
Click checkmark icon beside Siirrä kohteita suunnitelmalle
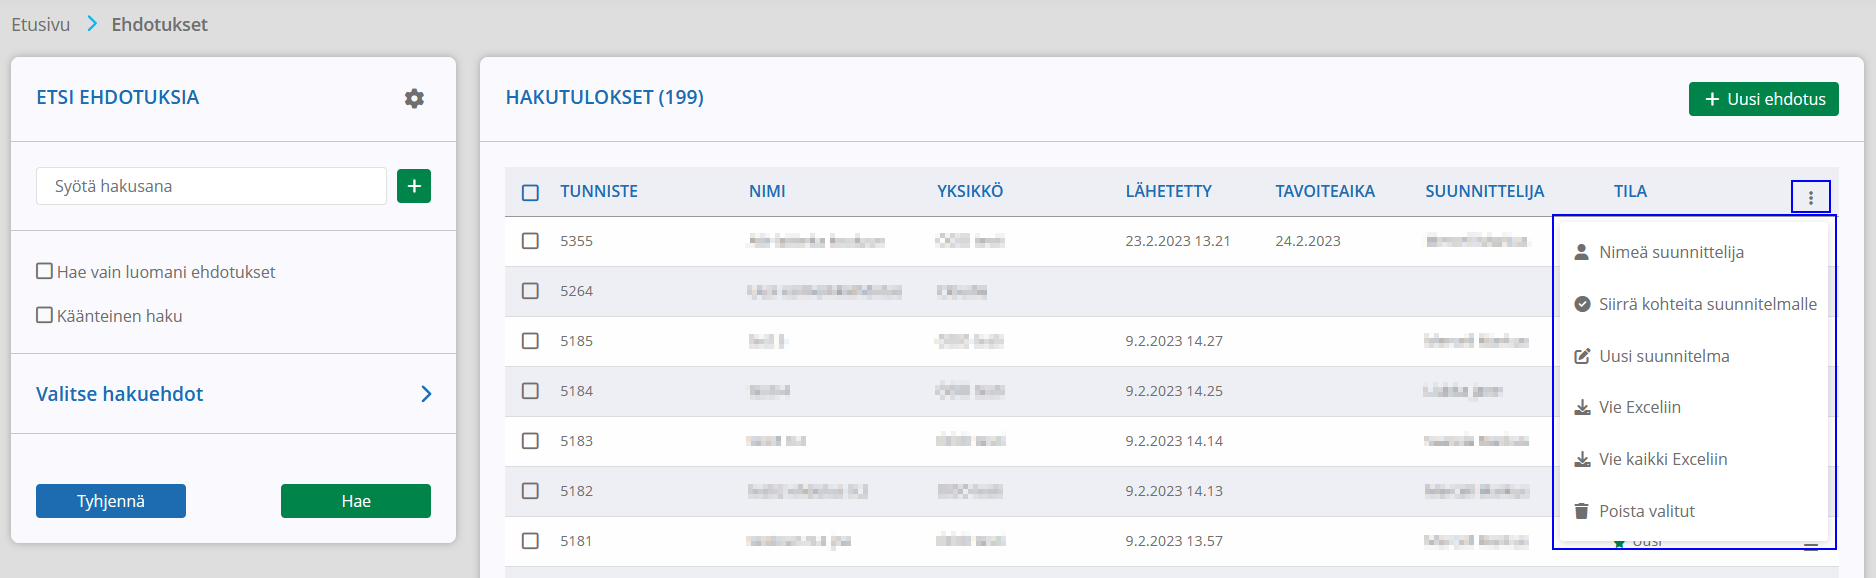pos(1582,304)
